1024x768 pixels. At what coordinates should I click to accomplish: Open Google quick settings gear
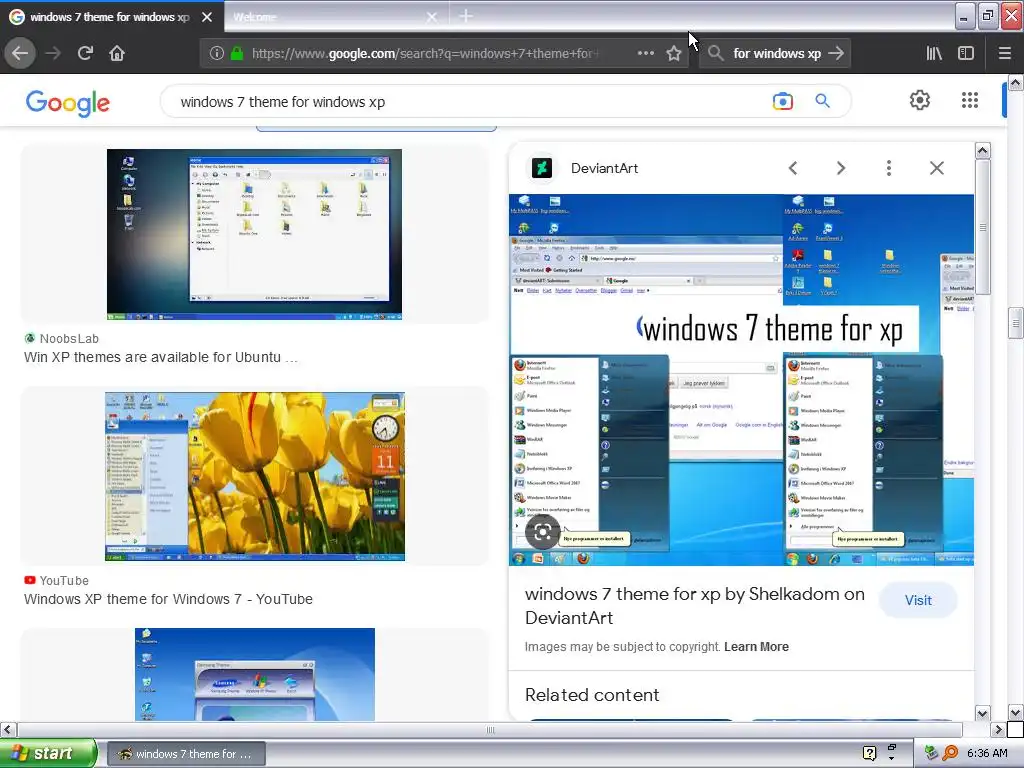tap(920, 100)
